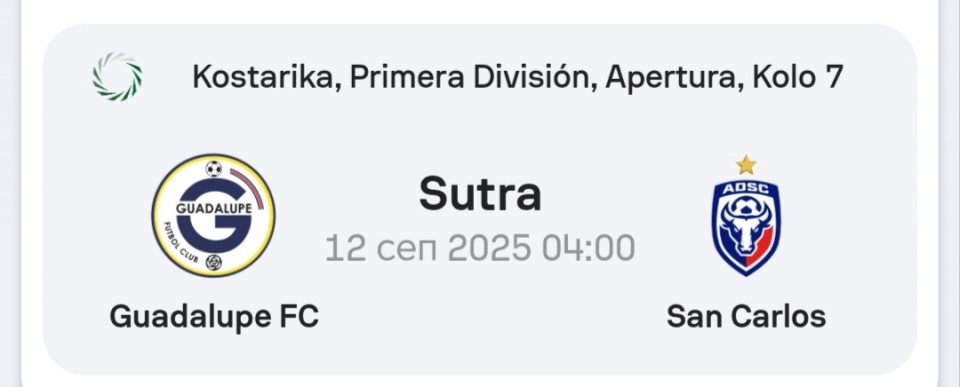Screen dimensions: 960x387
Task: Select the Guadalupe FC team name
Action: click(x=214, y=317)
